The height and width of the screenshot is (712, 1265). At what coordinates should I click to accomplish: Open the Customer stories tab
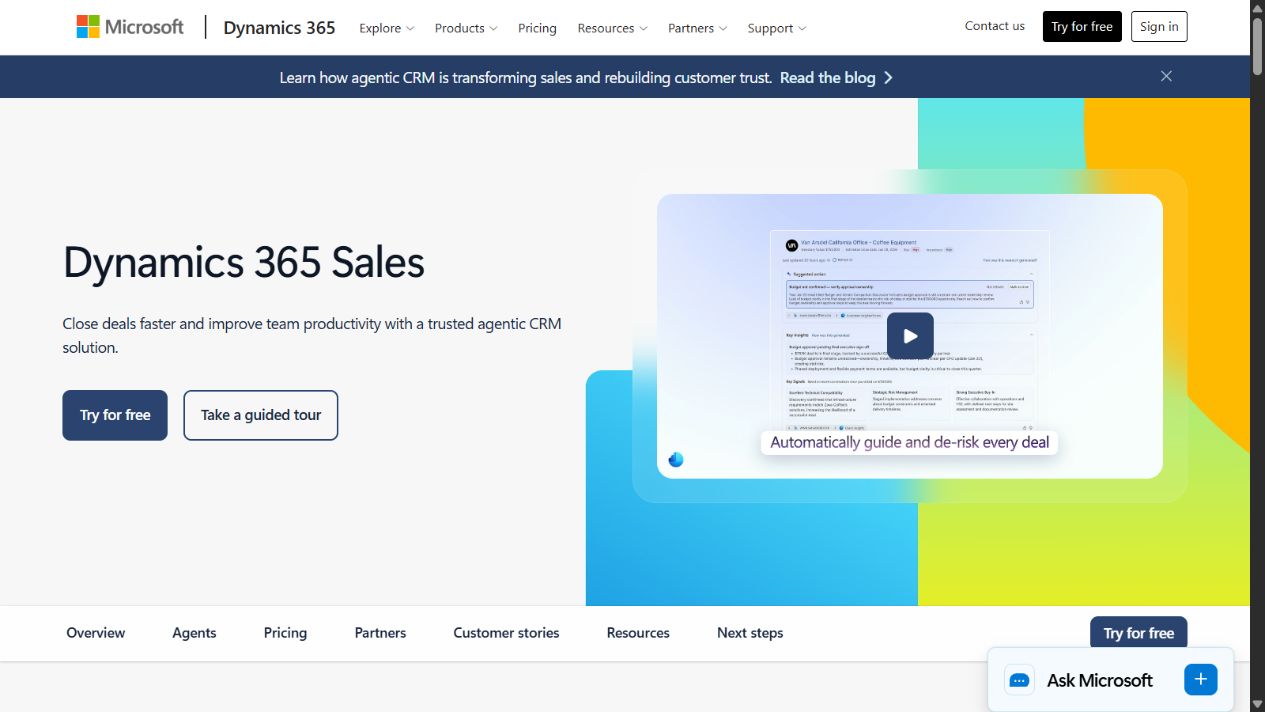point(506,633)
